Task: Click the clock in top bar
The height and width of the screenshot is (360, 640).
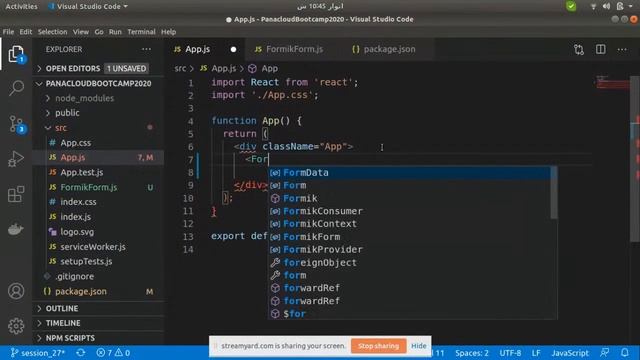Action: (x=320, y=6)
